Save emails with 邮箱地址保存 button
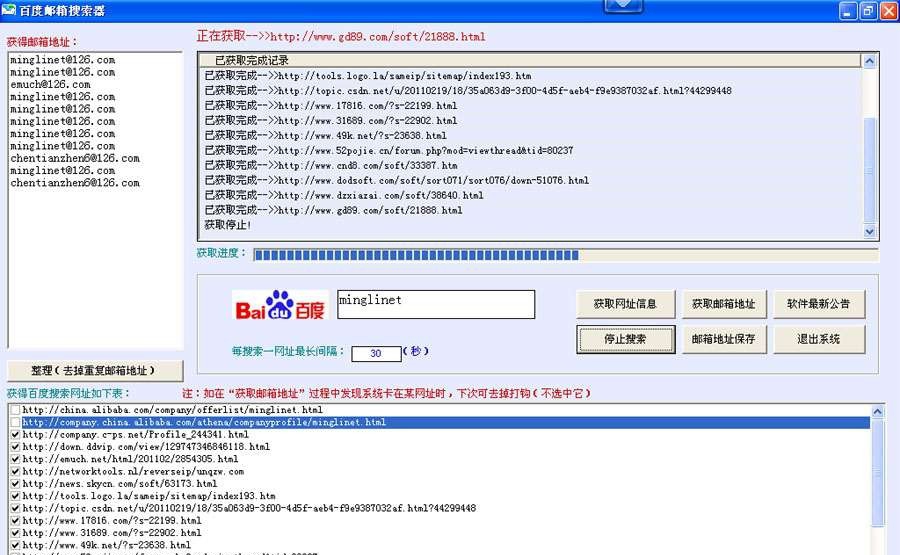Image resolution: width=900 pixels, height=555 pixels. [724, 339]
